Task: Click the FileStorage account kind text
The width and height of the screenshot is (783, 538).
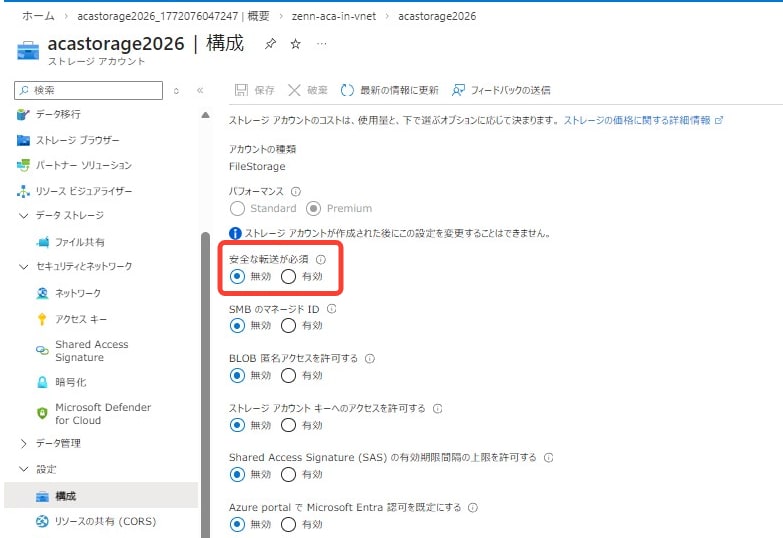Action: coord(257,166)
